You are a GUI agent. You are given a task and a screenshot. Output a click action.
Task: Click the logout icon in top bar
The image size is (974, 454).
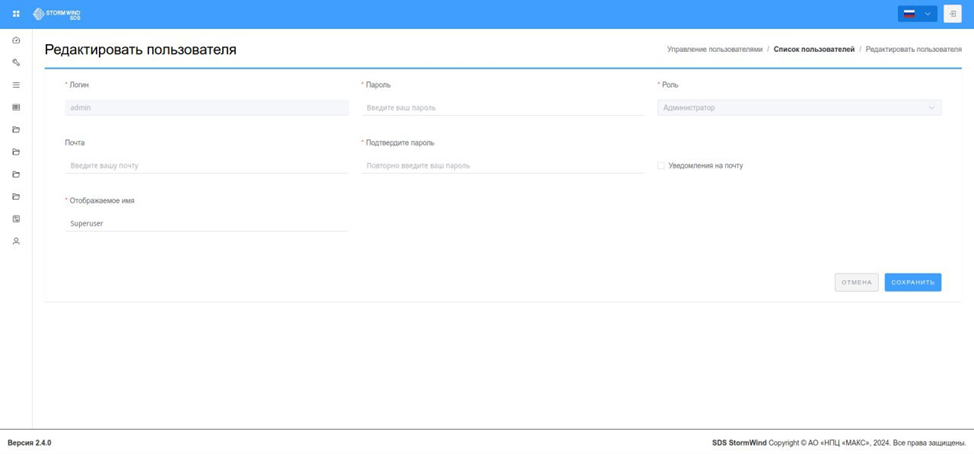tap(952, 14)
